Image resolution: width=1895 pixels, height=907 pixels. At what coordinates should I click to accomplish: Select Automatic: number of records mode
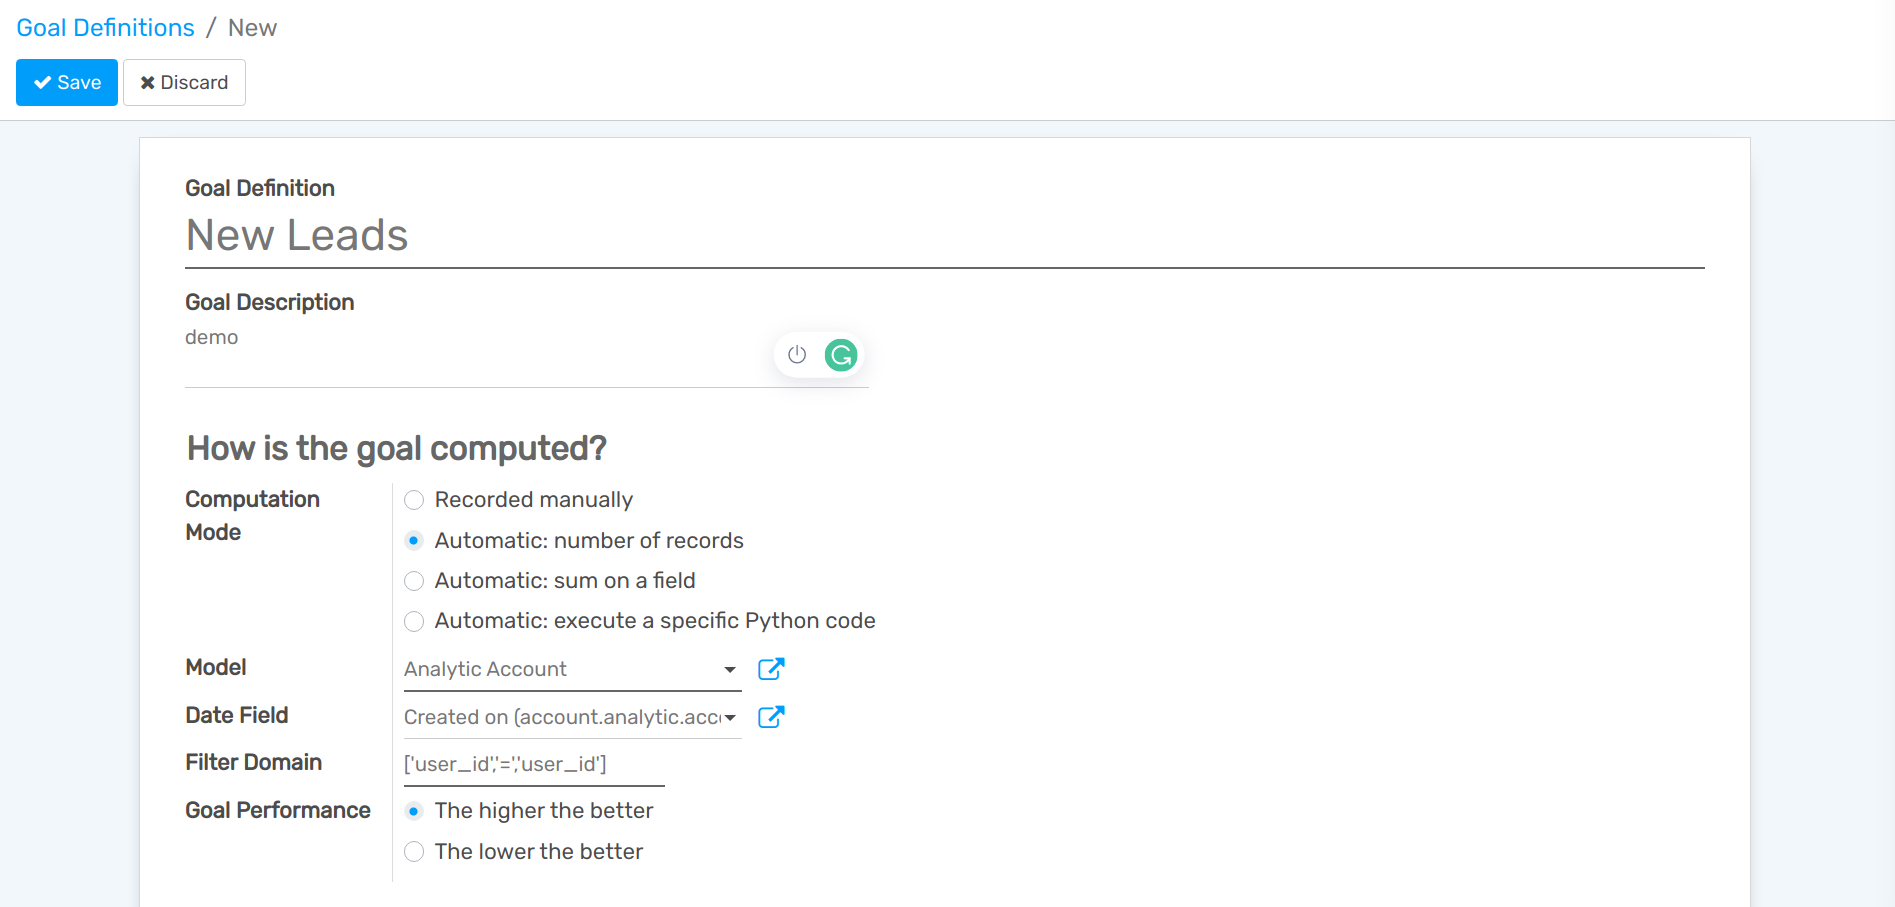[x=414, y=540]
